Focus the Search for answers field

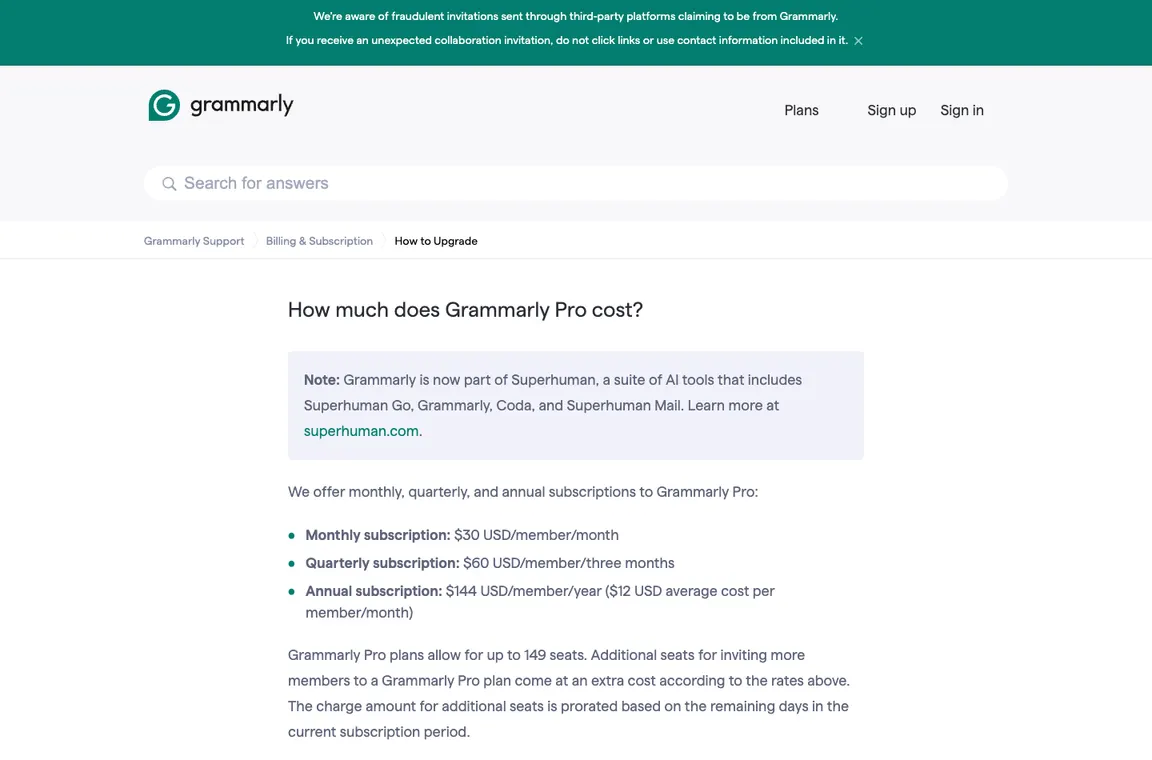(x=575, y=183)
